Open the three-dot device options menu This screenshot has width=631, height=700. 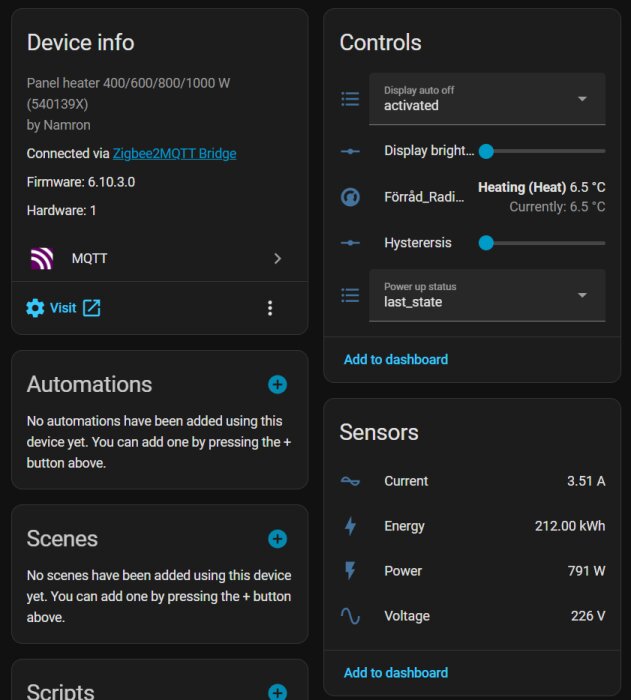pos(270,308)
